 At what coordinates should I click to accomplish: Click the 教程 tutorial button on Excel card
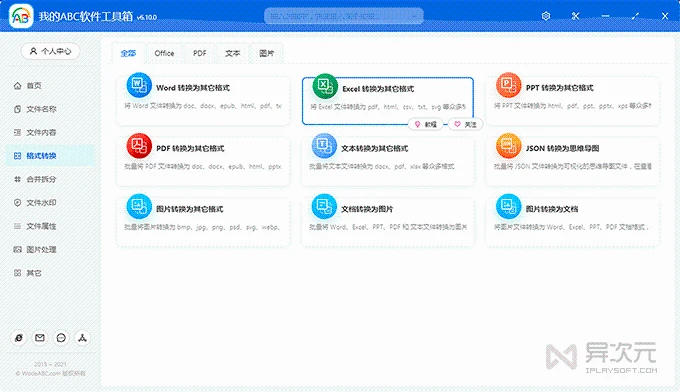425,124
